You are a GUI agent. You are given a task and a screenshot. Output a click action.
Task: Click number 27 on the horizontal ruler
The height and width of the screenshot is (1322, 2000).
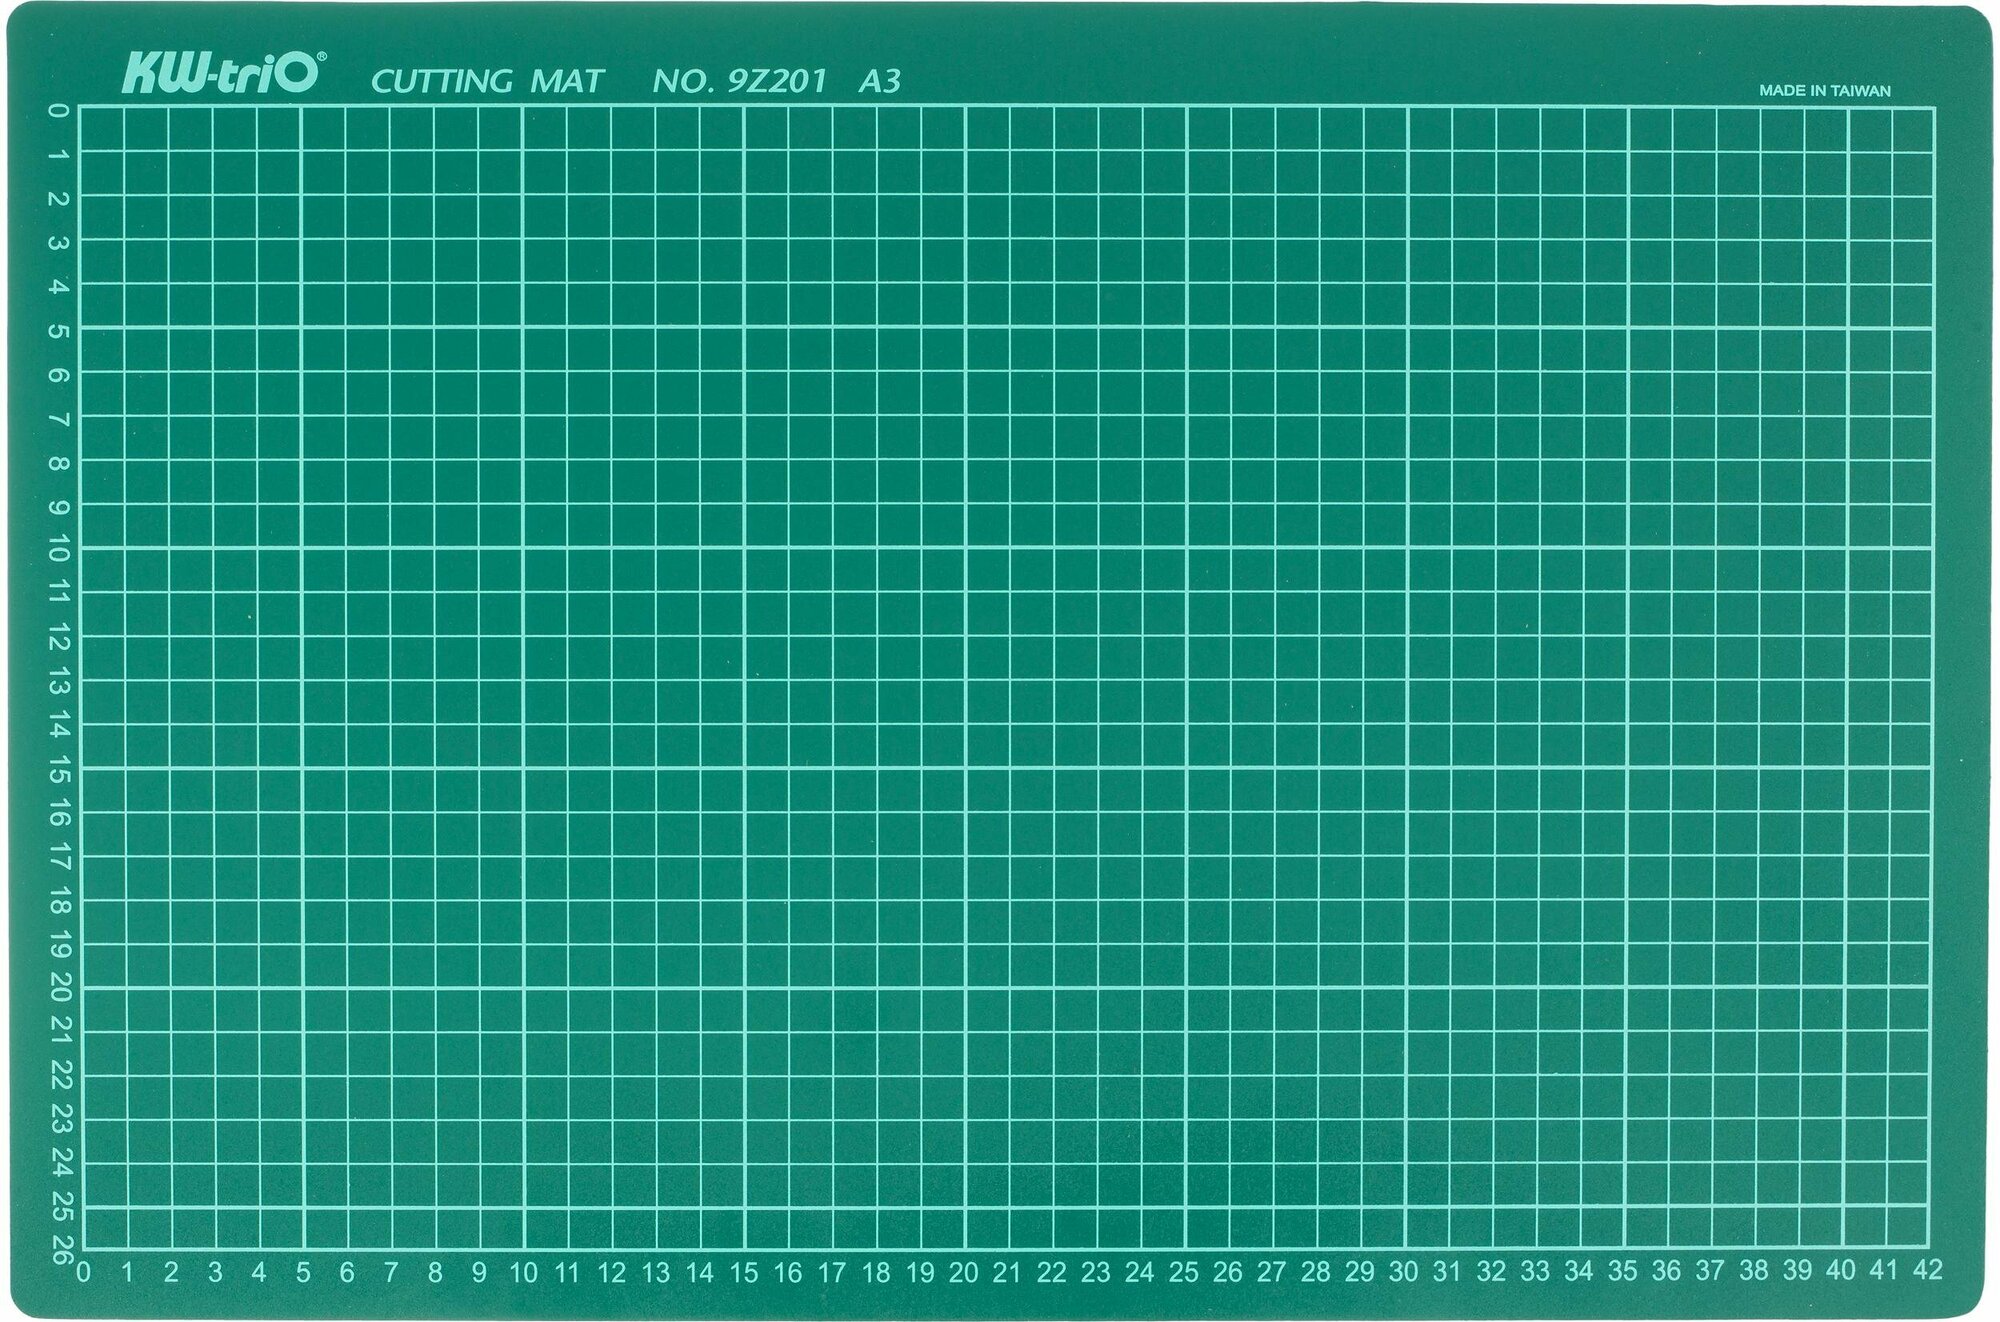[1271, 1272]
